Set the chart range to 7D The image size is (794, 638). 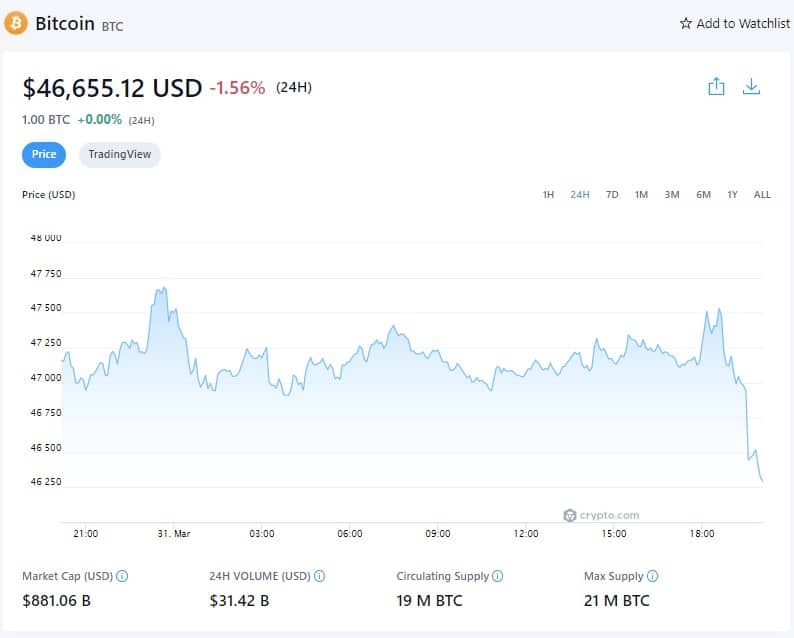click(612, 194)
